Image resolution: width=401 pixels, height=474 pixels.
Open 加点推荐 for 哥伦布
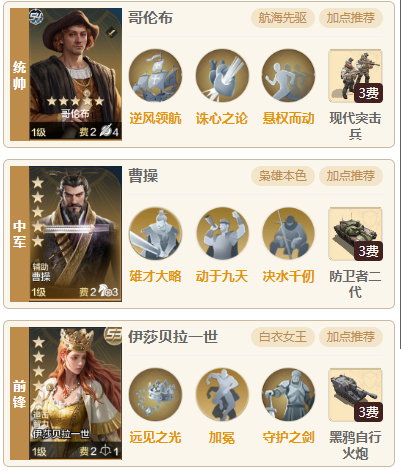(x=351, y=18)
